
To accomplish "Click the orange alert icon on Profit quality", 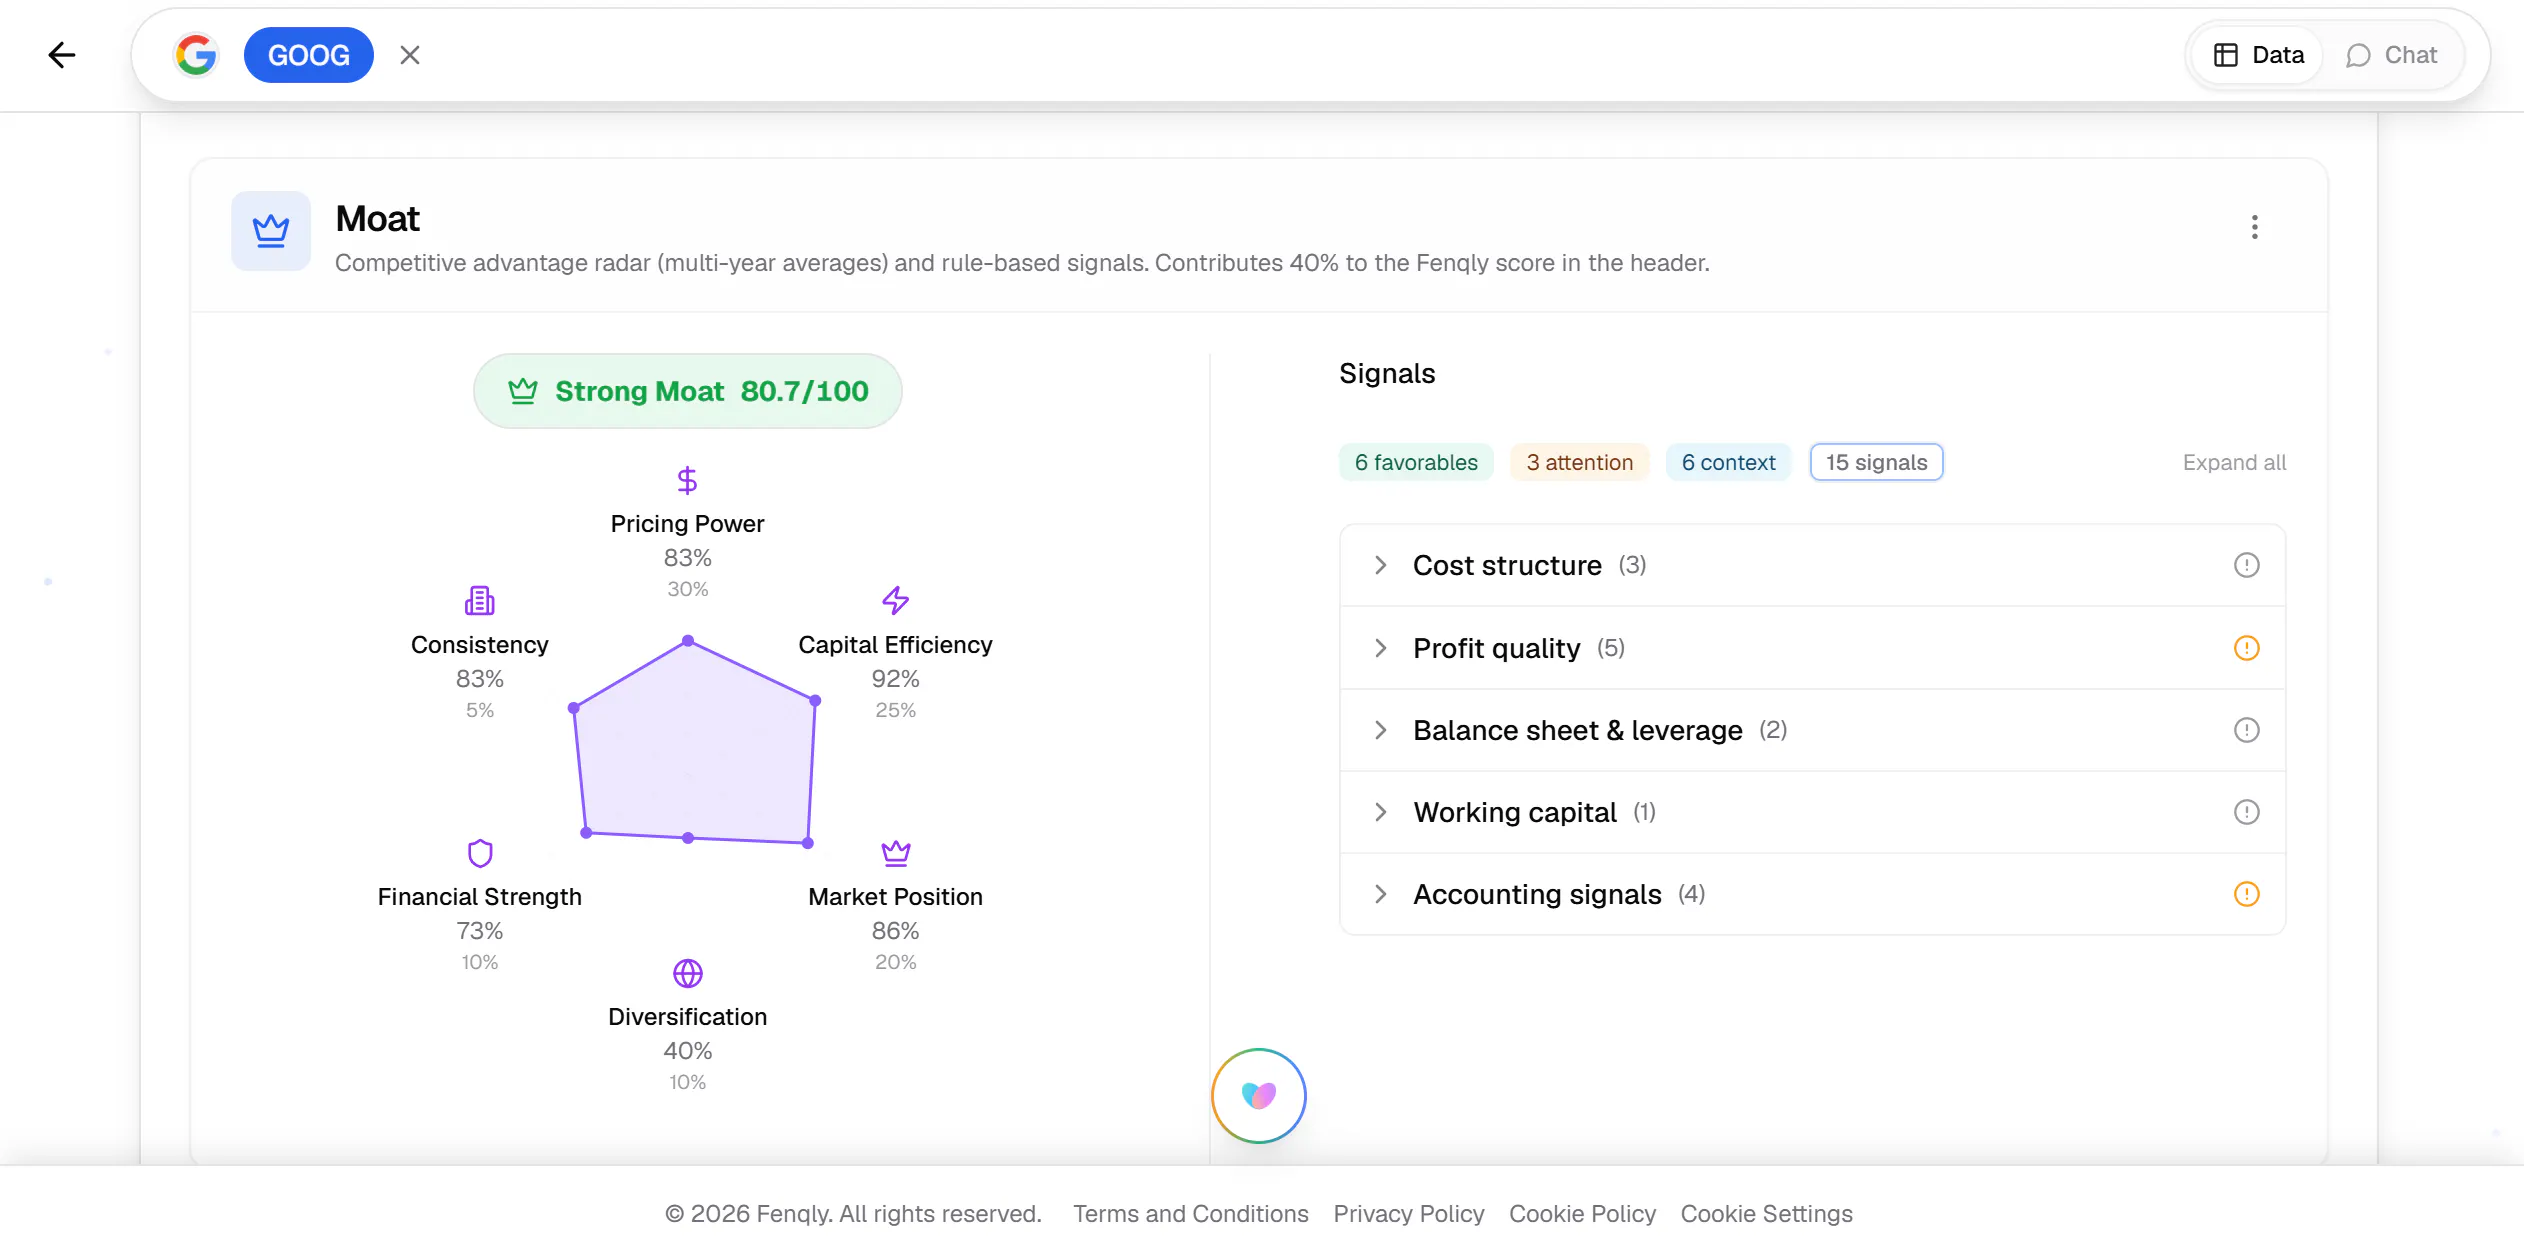I will pos(2246,648).
